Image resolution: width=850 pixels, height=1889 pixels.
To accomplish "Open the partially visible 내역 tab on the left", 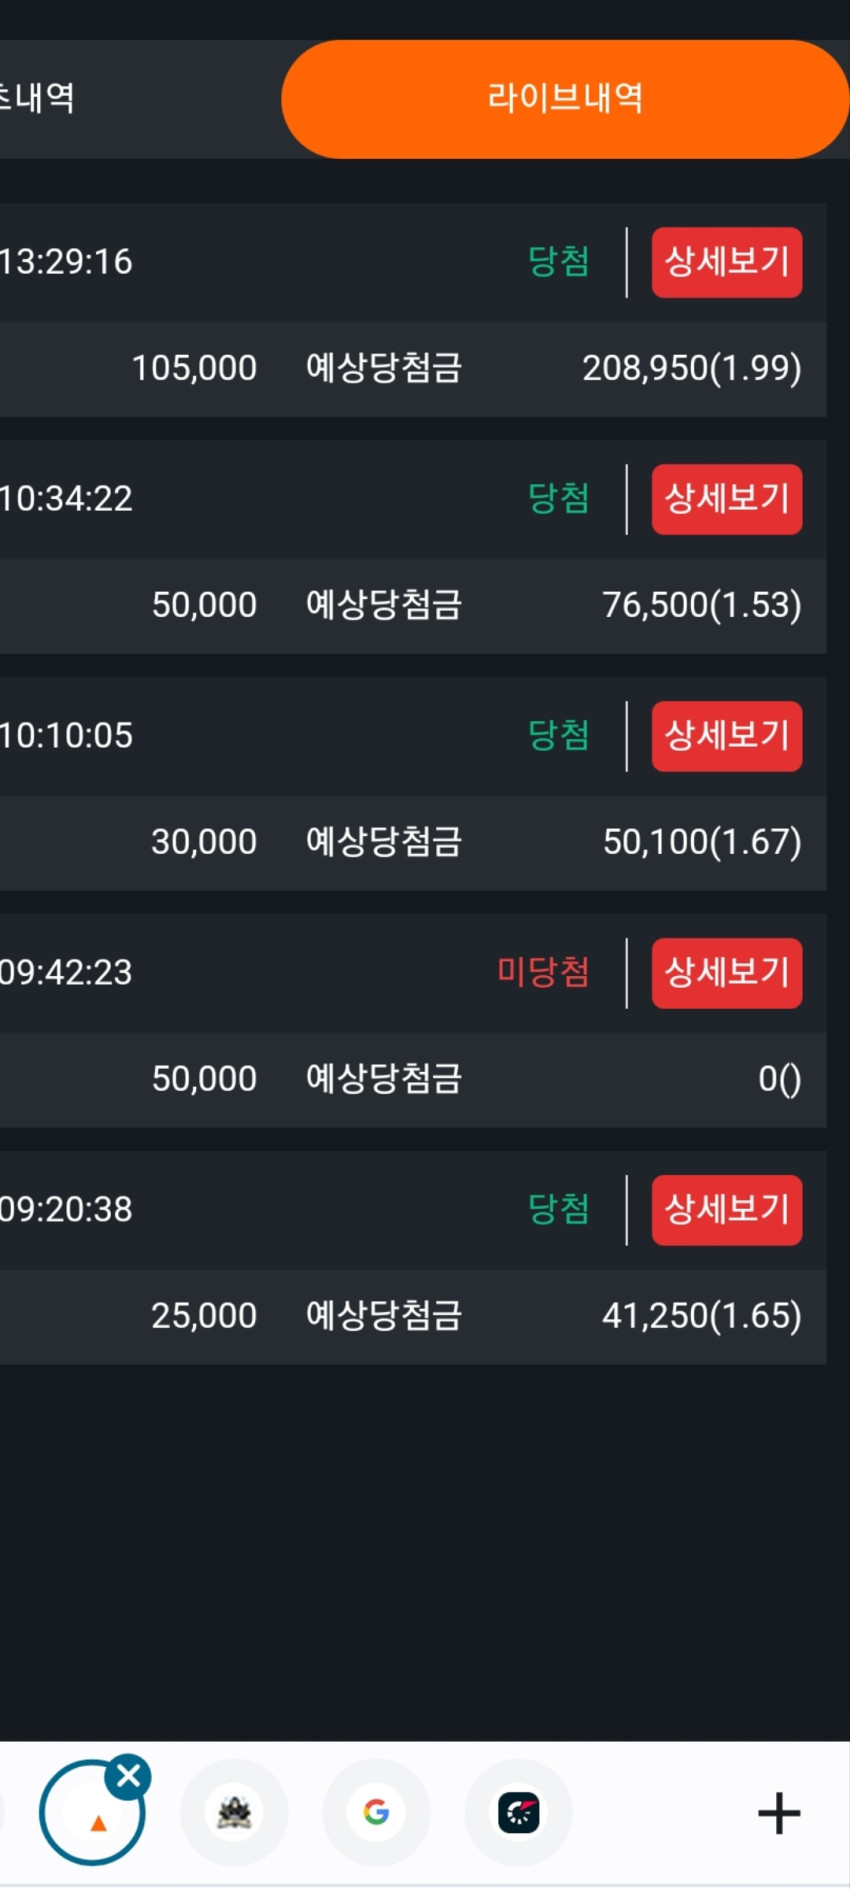I will click(x=37, y=99).
